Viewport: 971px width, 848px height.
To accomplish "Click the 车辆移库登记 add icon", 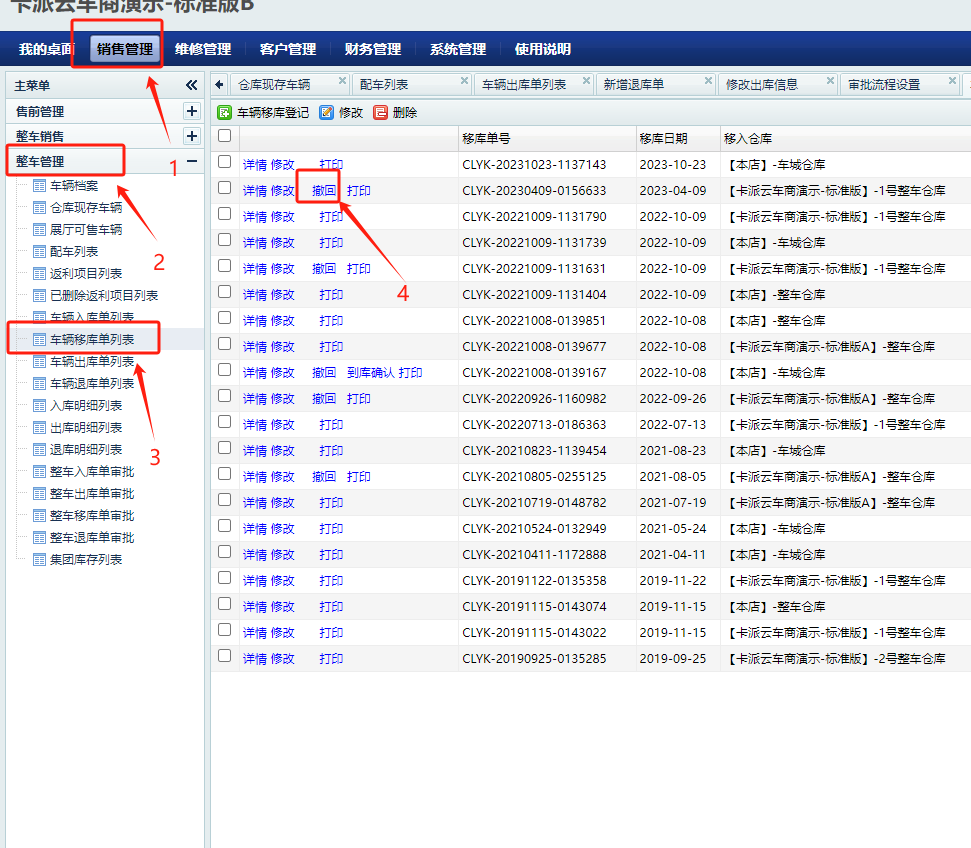I will click(x=225, y=113).
